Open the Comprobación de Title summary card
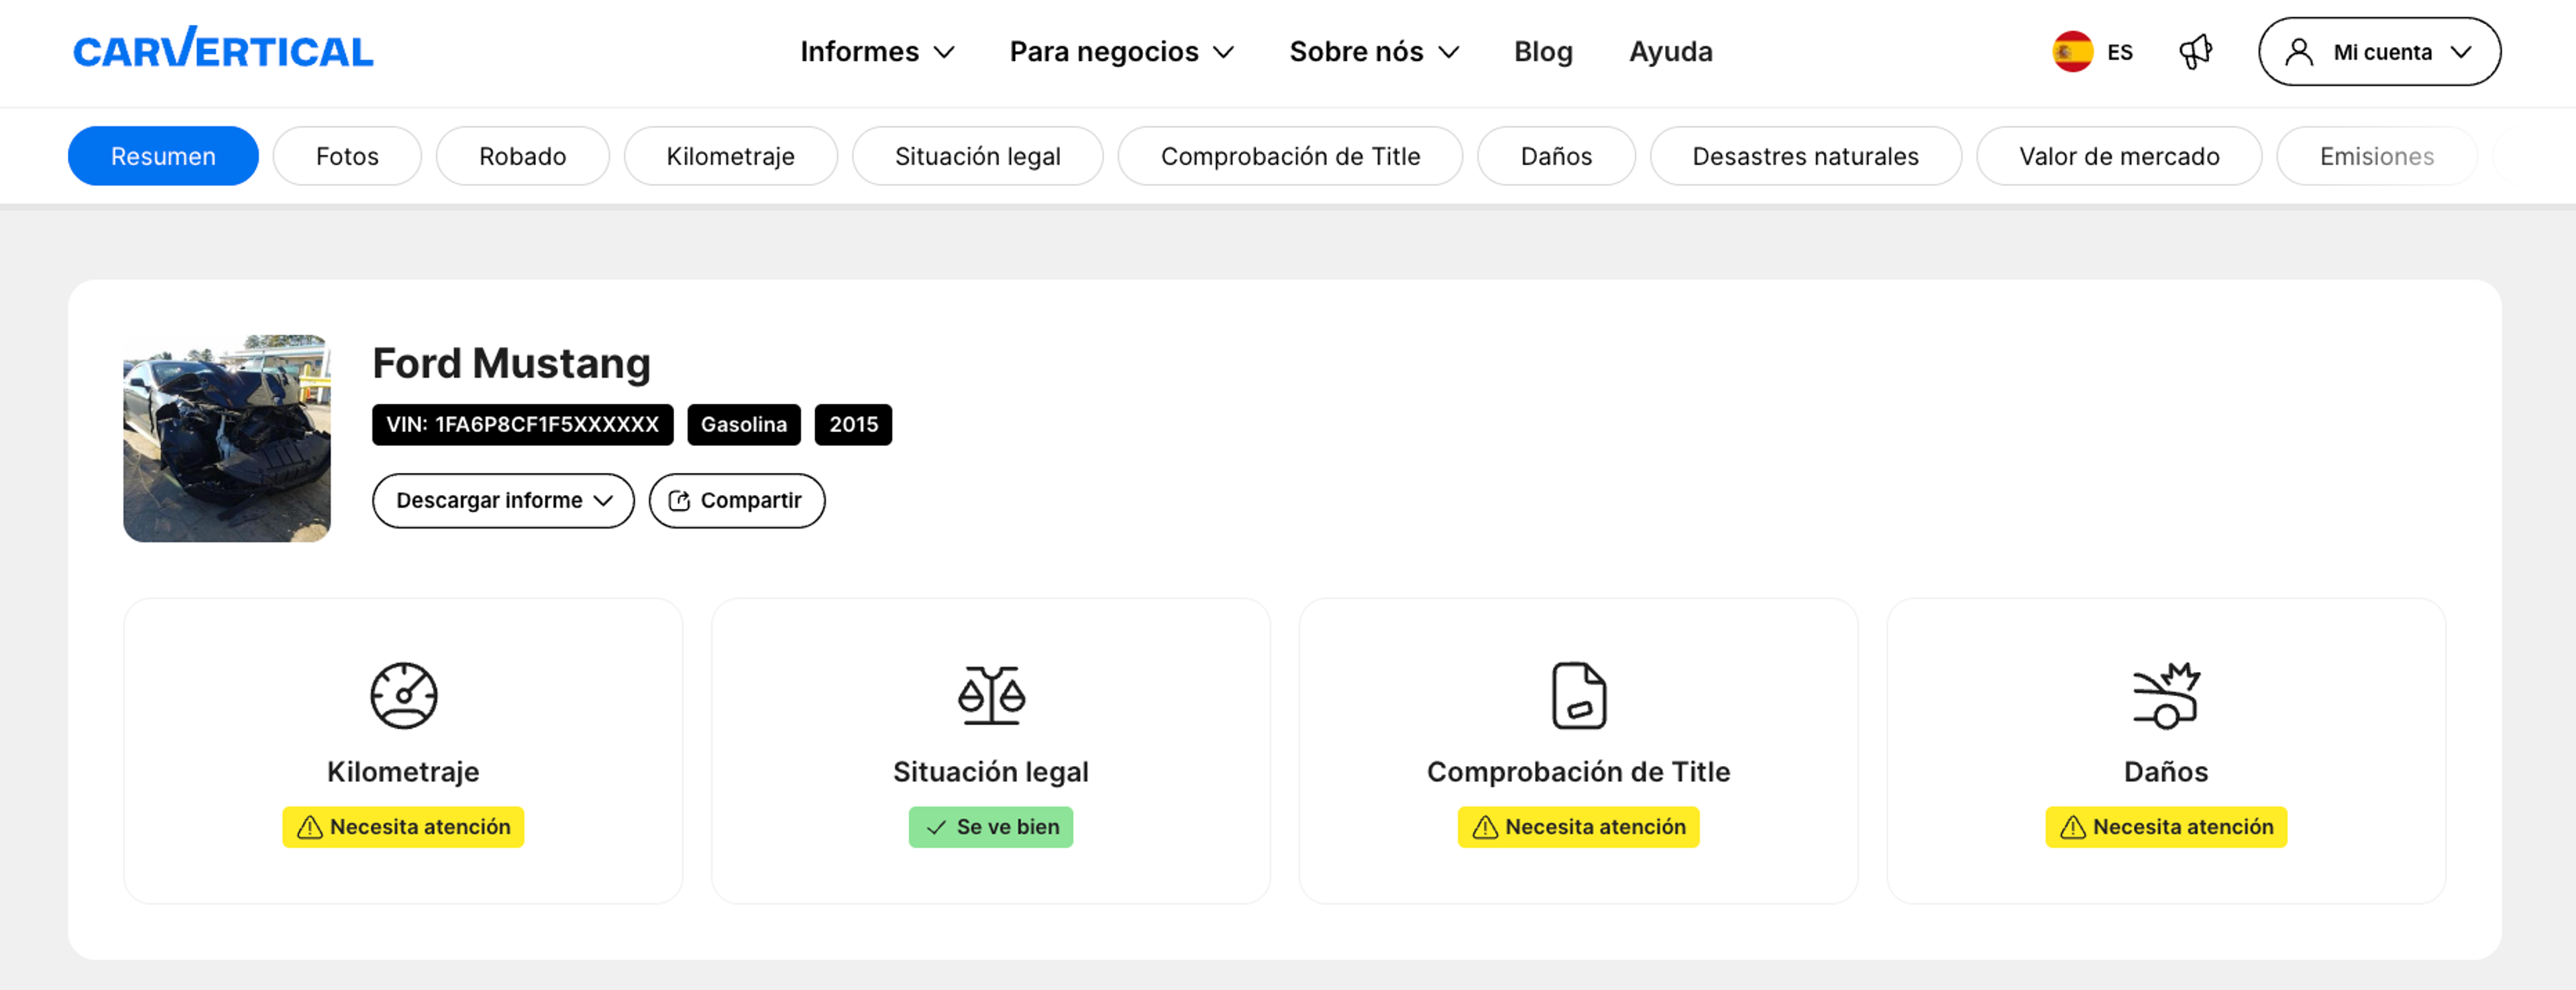Viewport: 2576px width, 990px height. tap(1579, 751)
